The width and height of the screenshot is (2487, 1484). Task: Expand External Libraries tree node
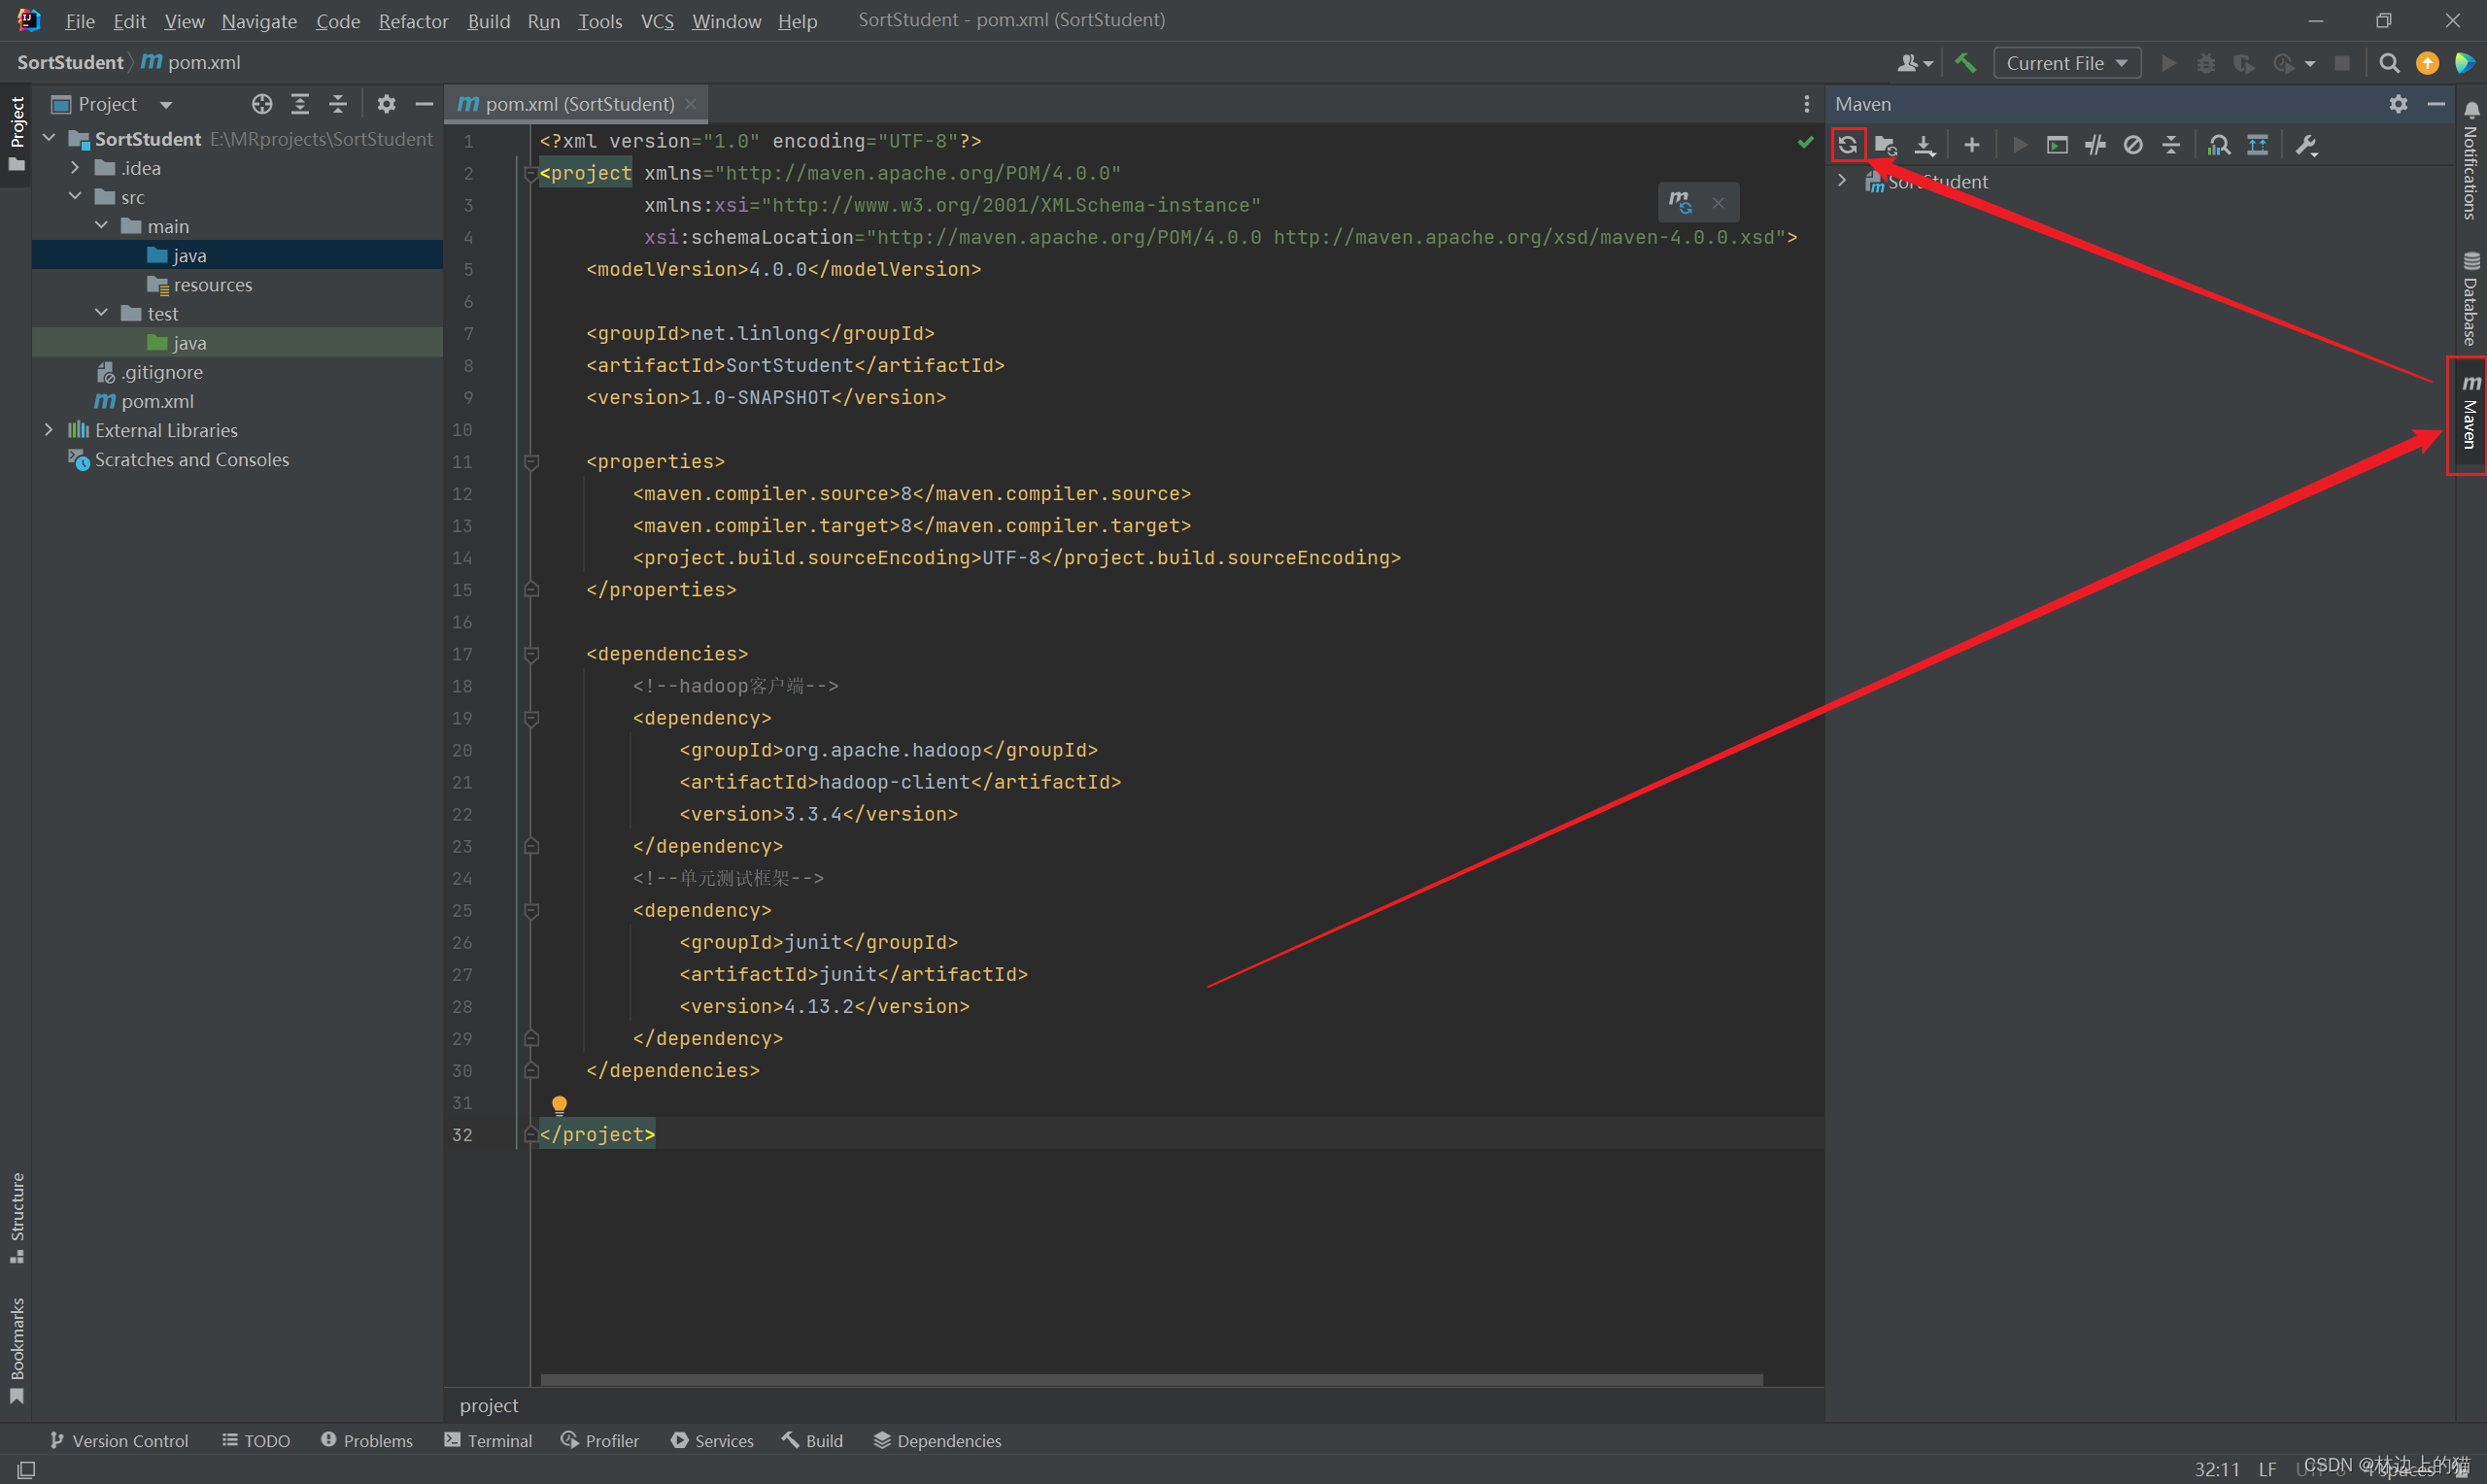(x=49, y=430)
